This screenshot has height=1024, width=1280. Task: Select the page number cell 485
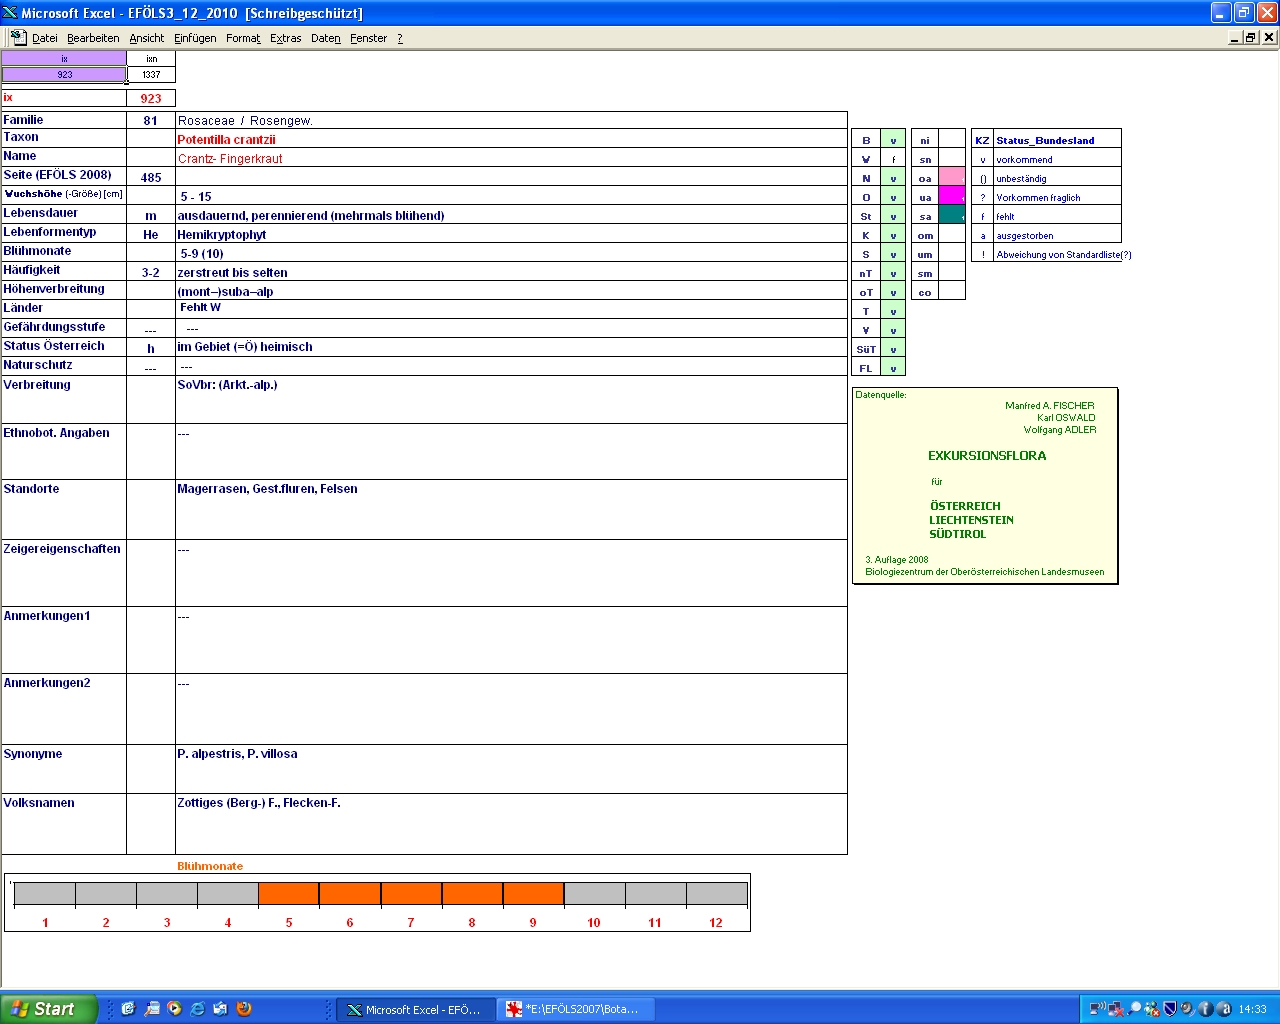tap(151, 177)
